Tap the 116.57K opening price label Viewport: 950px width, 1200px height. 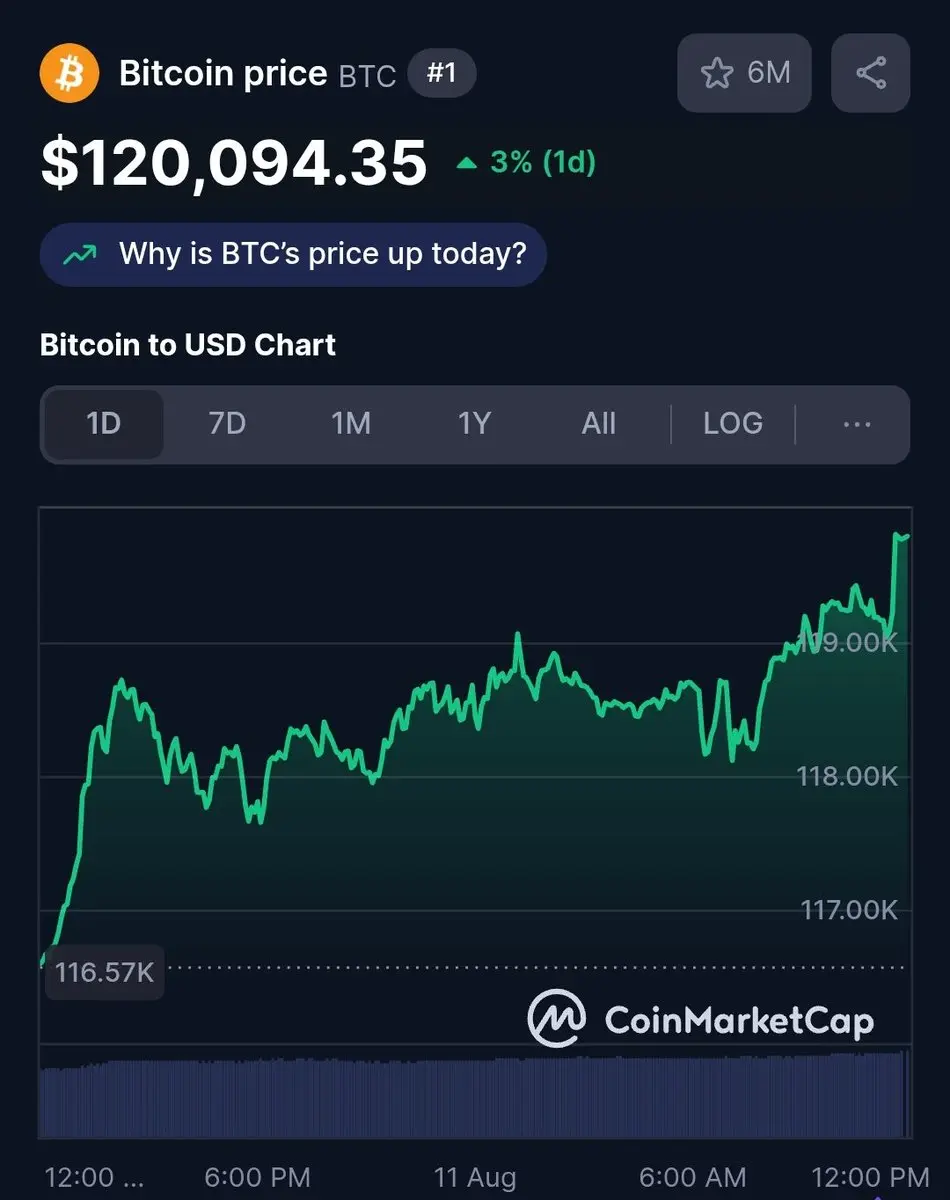pos(104,972)
